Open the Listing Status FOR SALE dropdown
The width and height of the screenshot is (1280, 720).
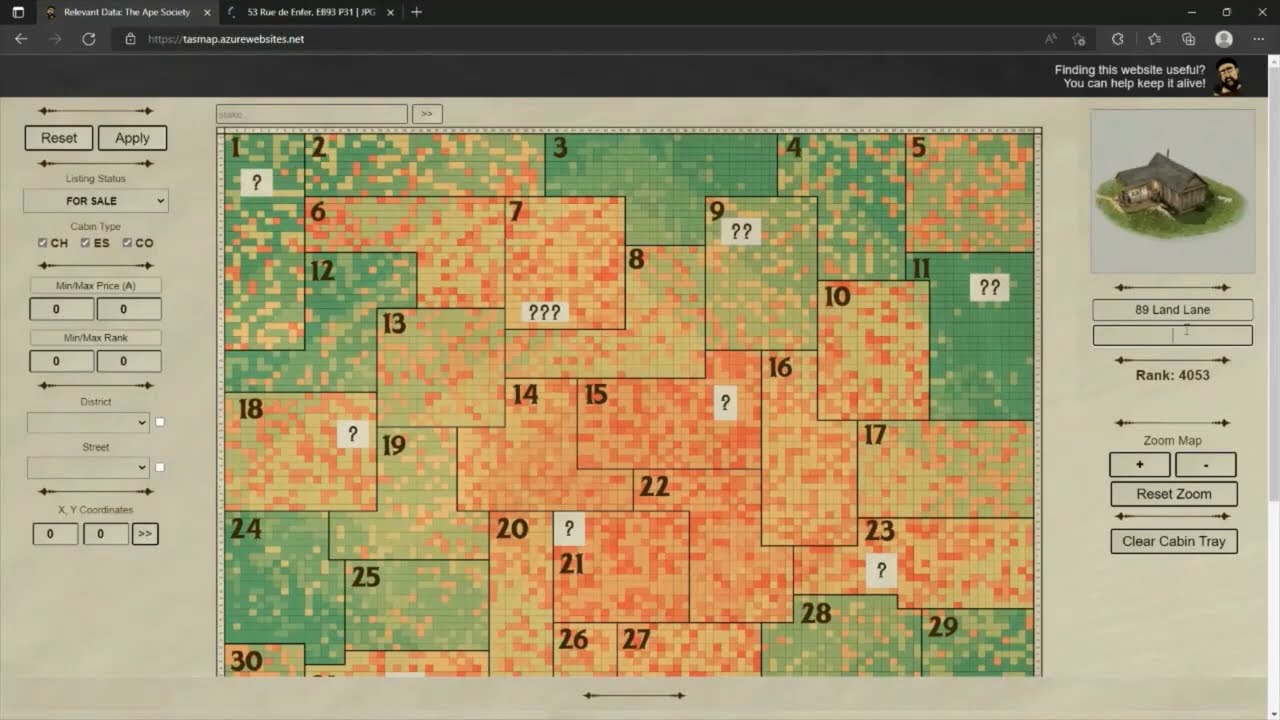[96, 201]
